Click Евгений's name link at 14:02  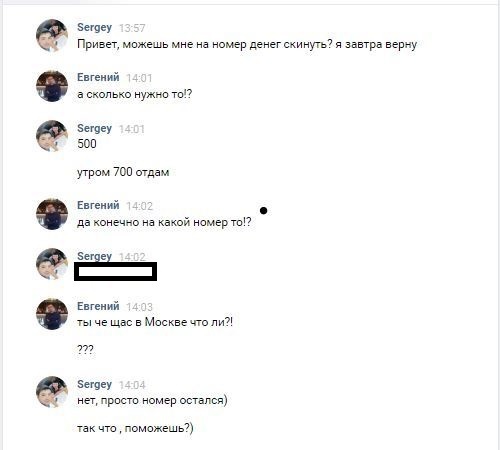[98, 205]
